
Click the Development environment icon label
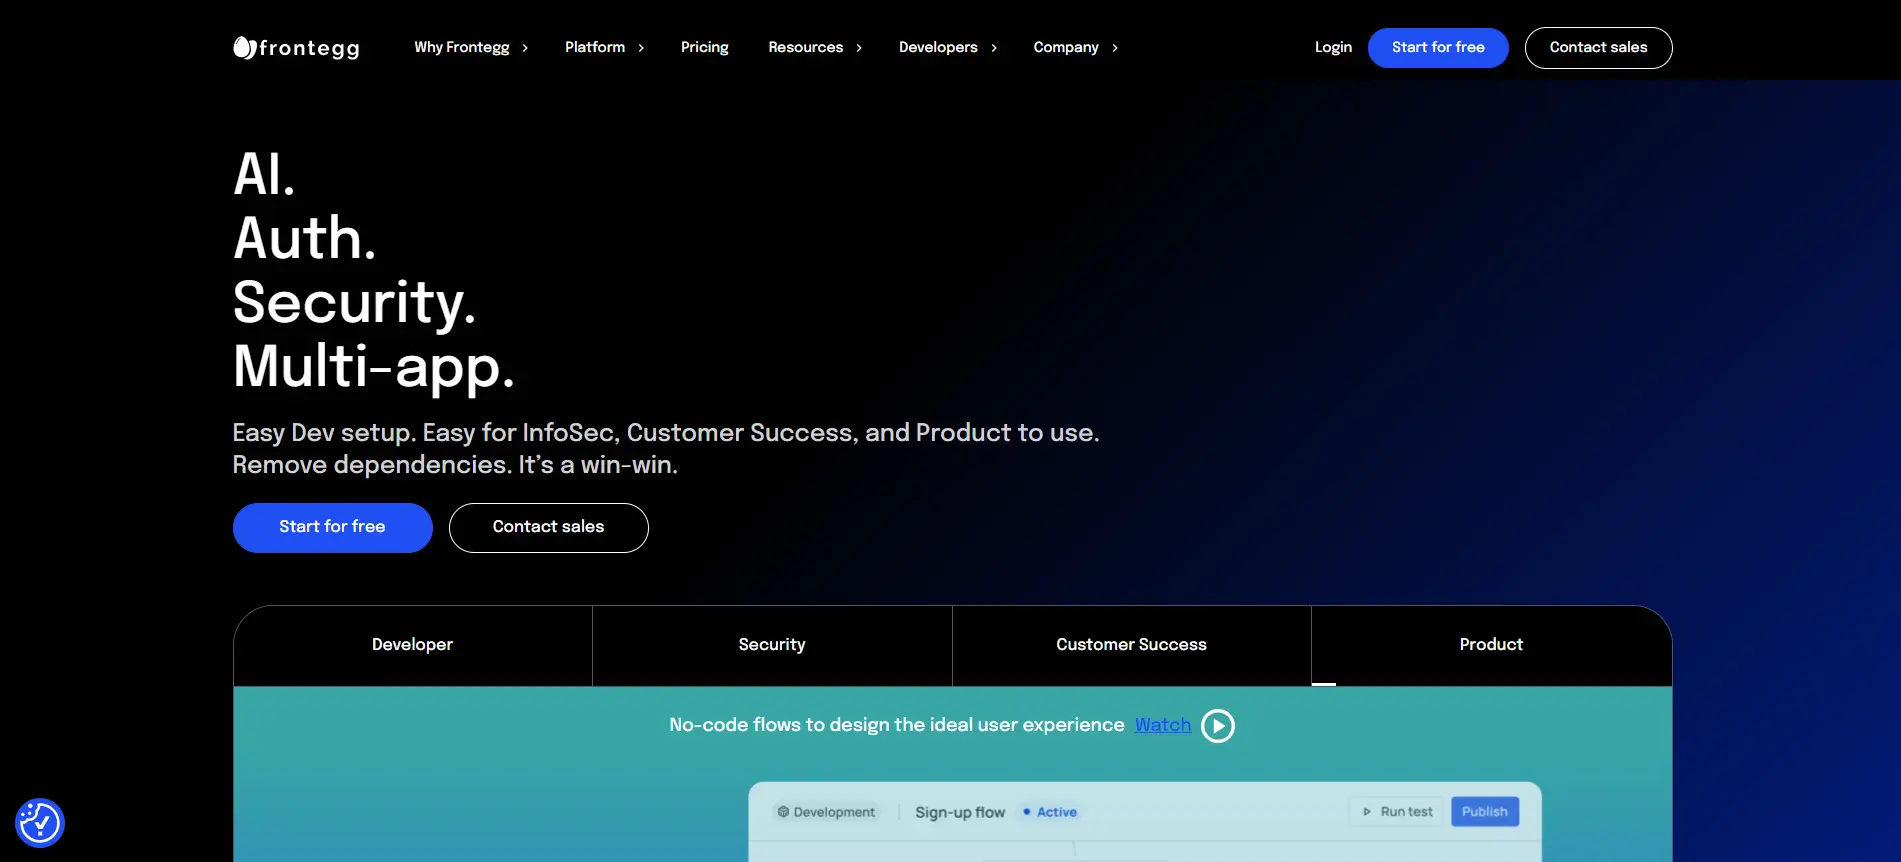click(826, 812)
